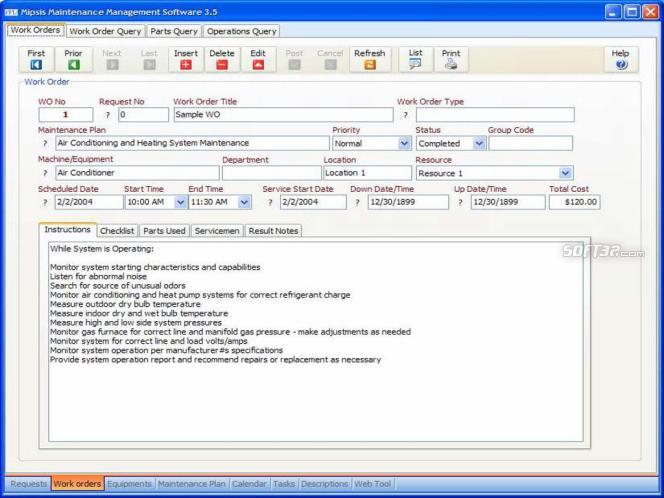Open the Start Time dropdown
Viewport: 664px width, 498px height.
pos(180,202)
